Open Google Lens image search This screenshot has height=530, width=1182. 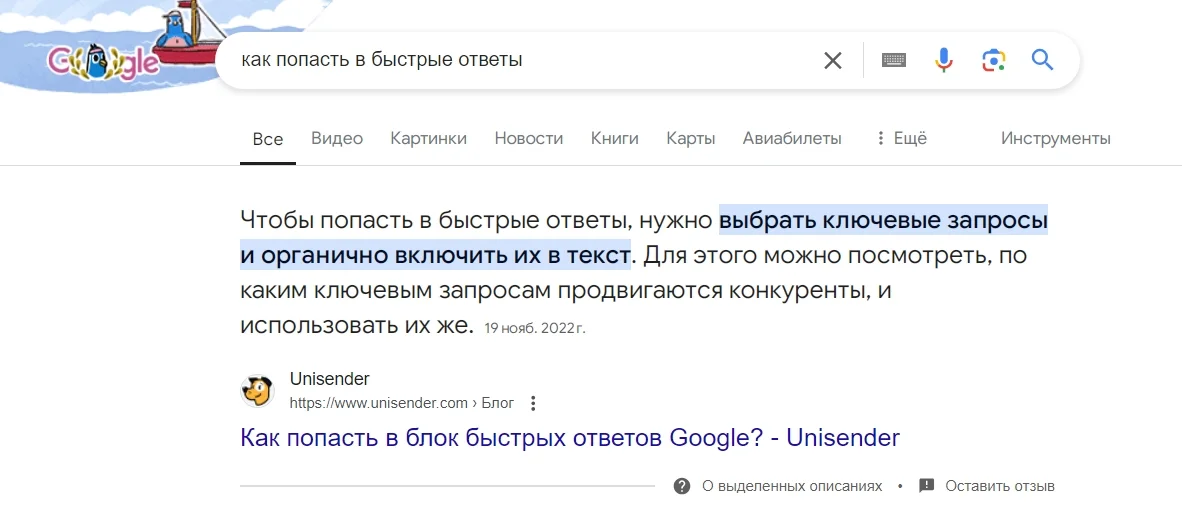992,61
